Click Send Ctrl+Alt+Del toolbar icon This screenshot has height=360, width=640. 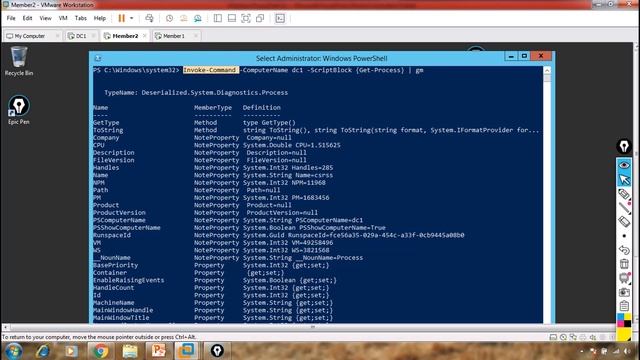point(149,18)
